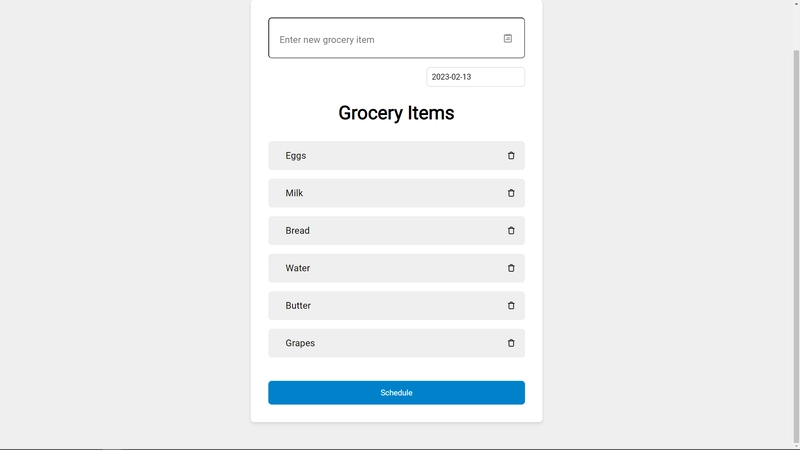Delete the Eggs item via trash icon
Image resolution: width=800 pixels, height=450 pixels.
click(x=511, y=156)
